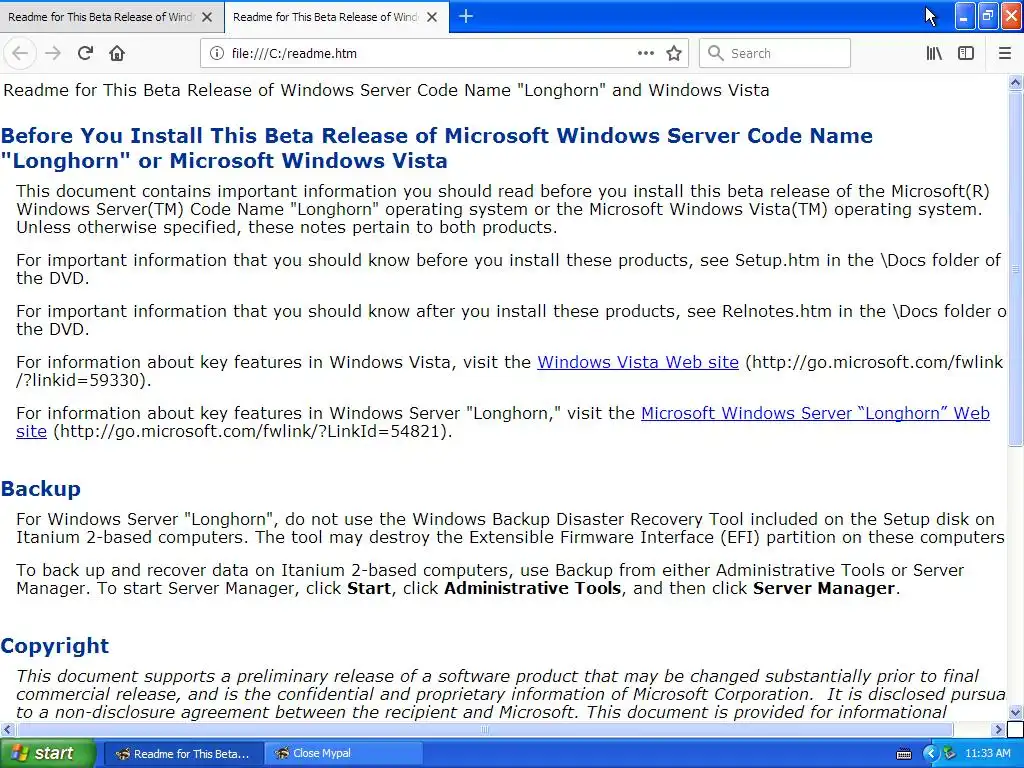Select the second Readme tab

326,17
